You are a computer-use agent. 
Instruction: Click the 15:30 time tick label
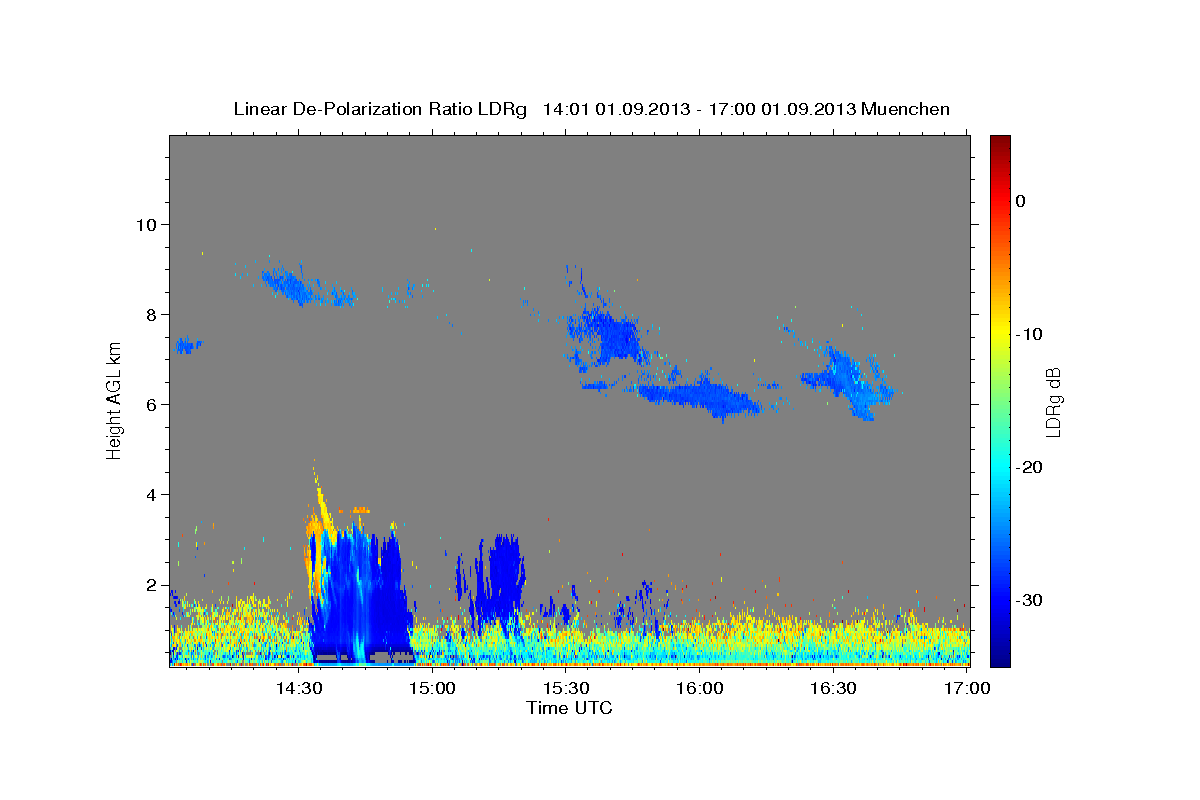pos(565,689)
